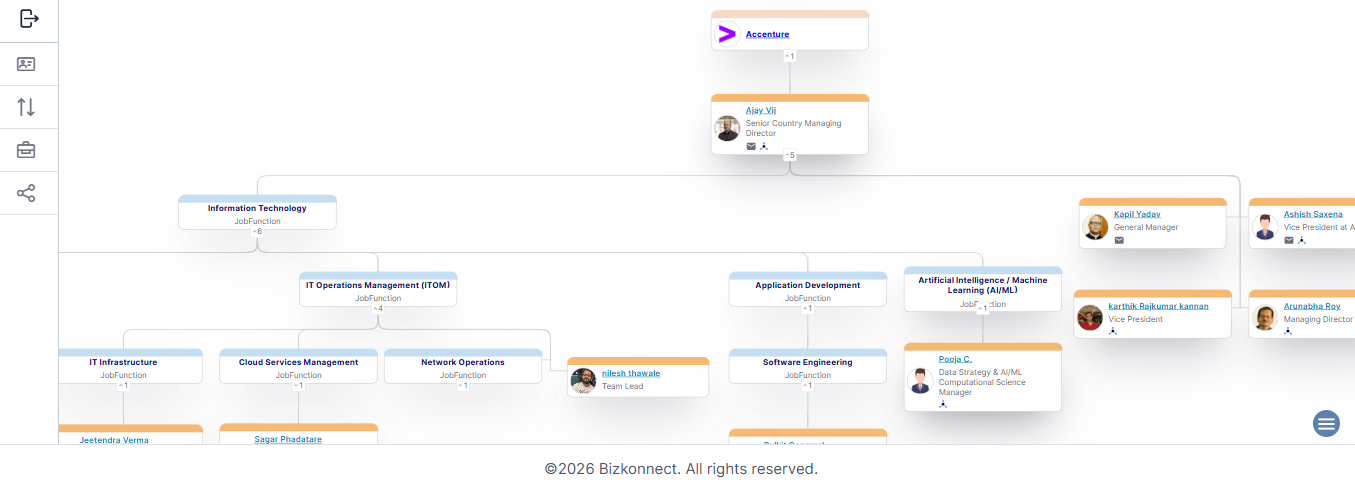This screenshot has height=486, width=1355.
Task: Collapse the Accenture node's 1 child toggle
Action: (789, 56)
